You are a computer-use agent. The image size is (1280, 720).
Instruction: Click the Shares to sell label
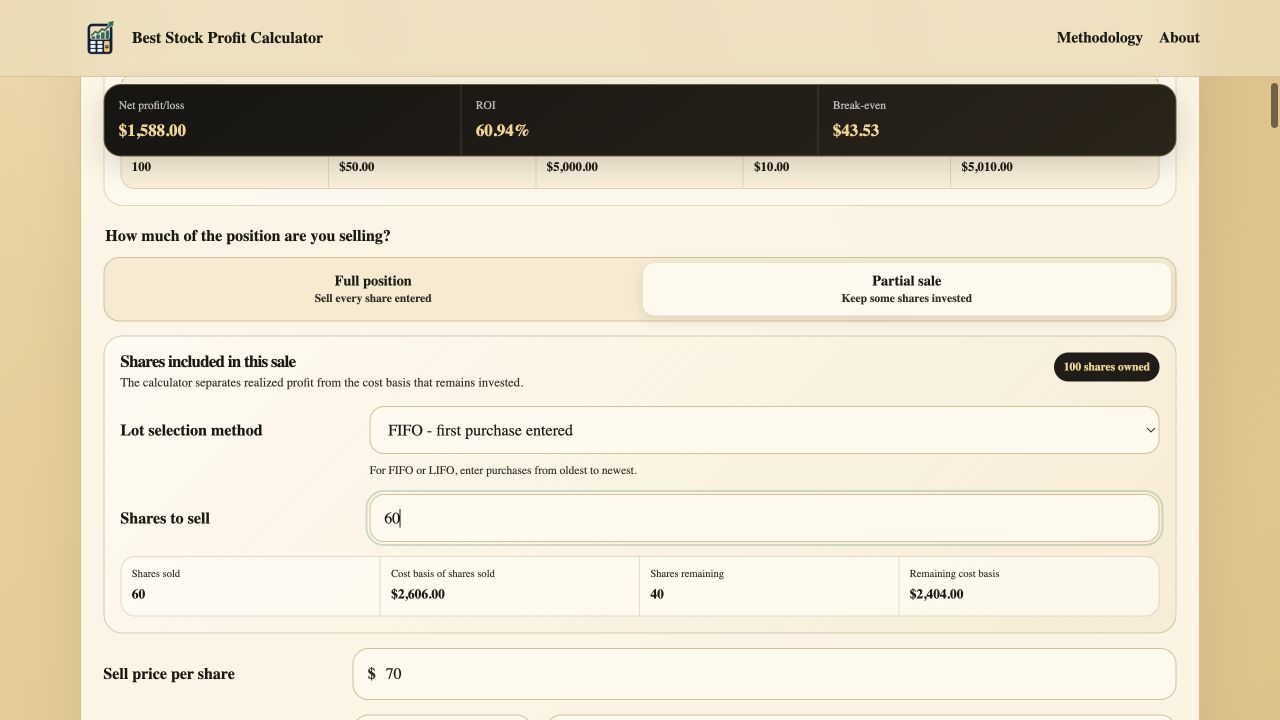point(165,518)
